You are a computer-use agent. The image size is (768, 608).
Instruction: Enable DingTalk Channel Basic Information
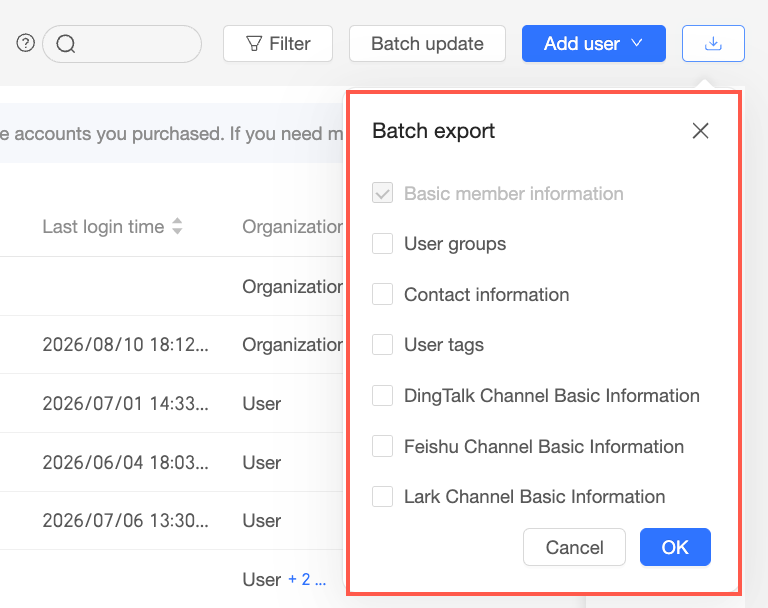(382, 395)
